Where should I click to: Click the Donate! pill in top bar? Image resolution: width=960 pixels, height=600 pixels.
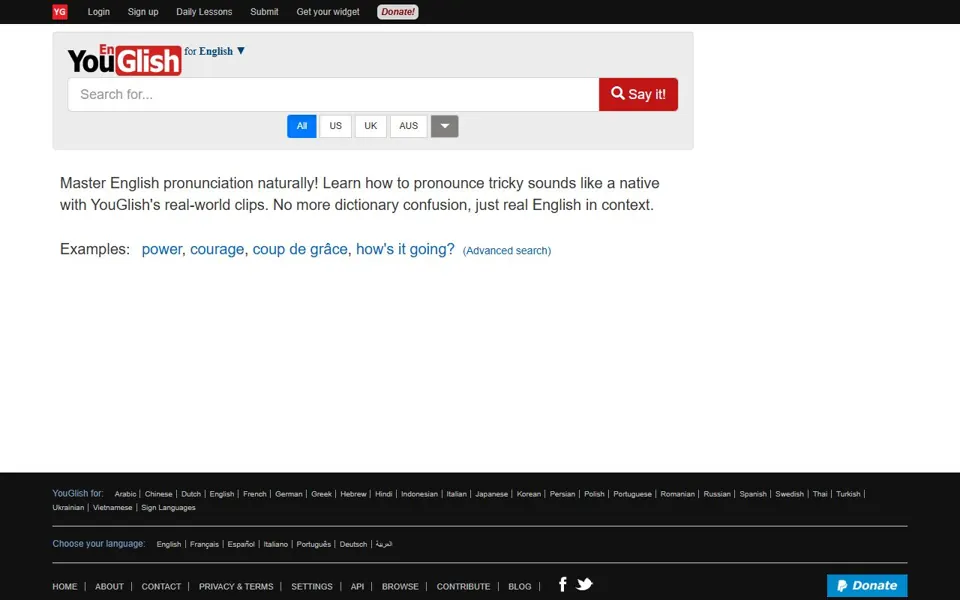coord(397,12)
